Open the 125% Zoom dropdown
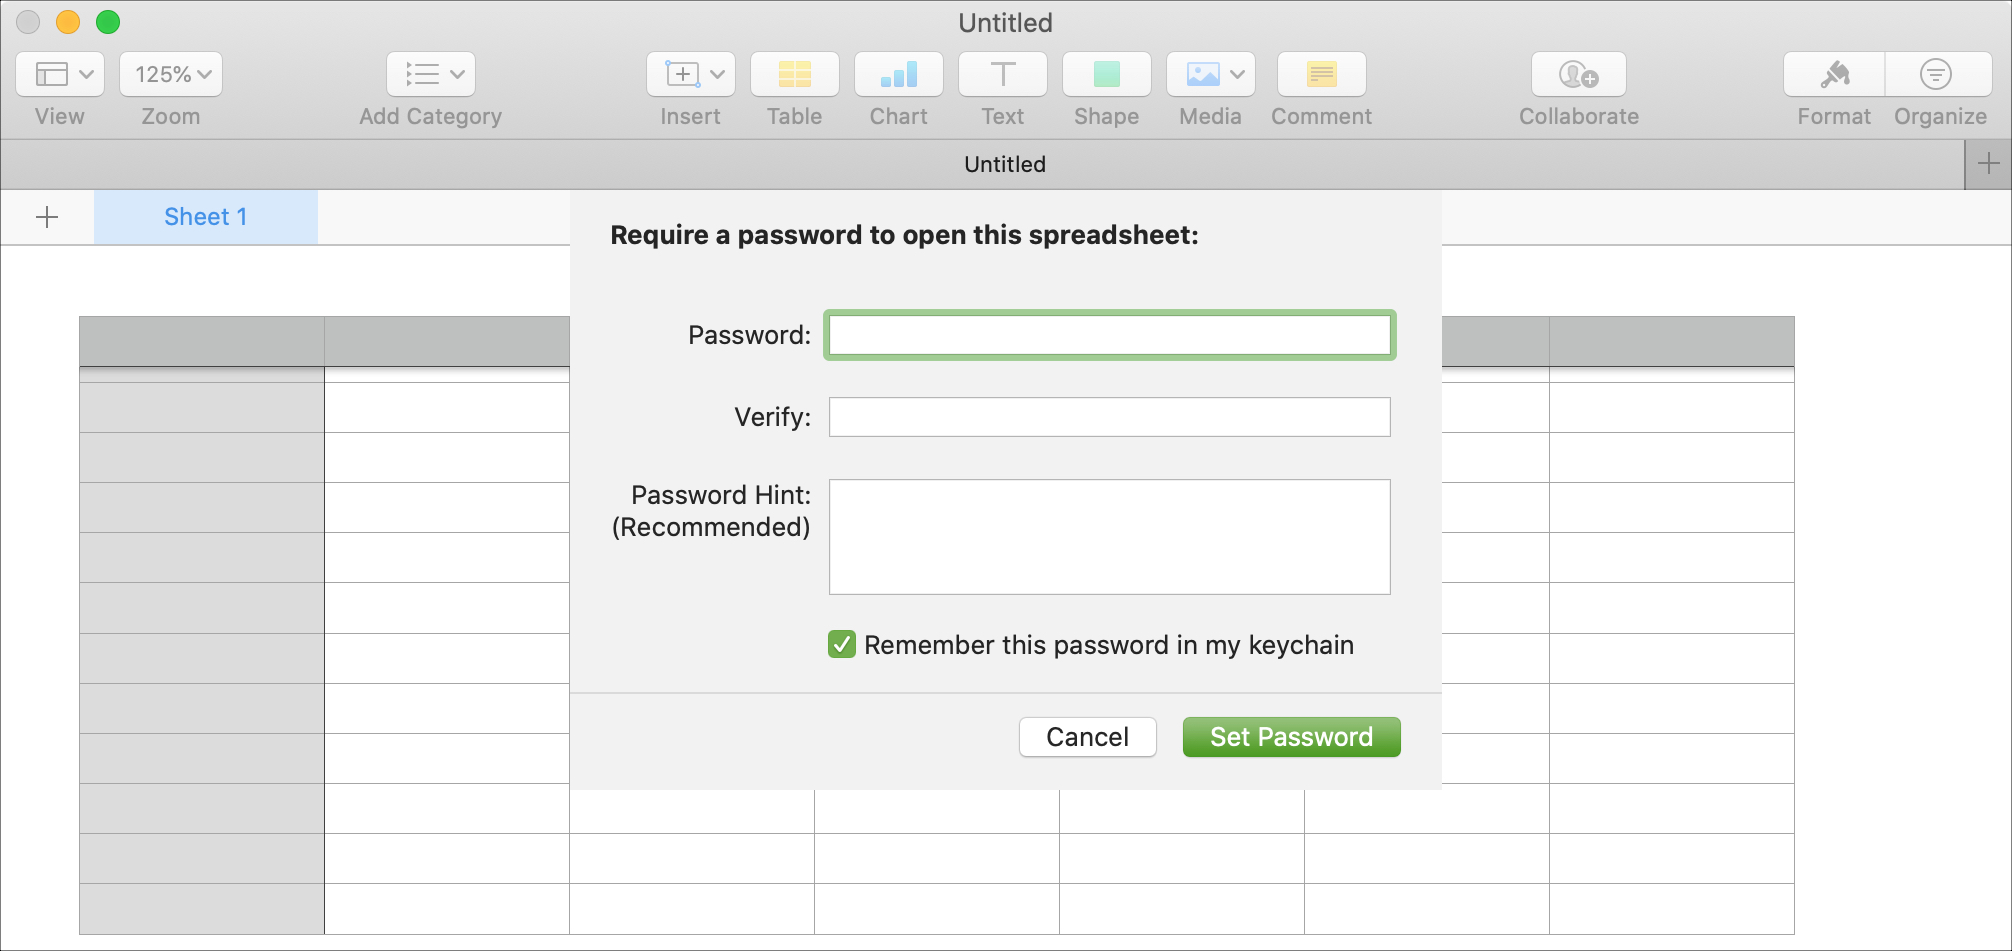This screenshot has width=2012, height=951. tap(171, 74)
